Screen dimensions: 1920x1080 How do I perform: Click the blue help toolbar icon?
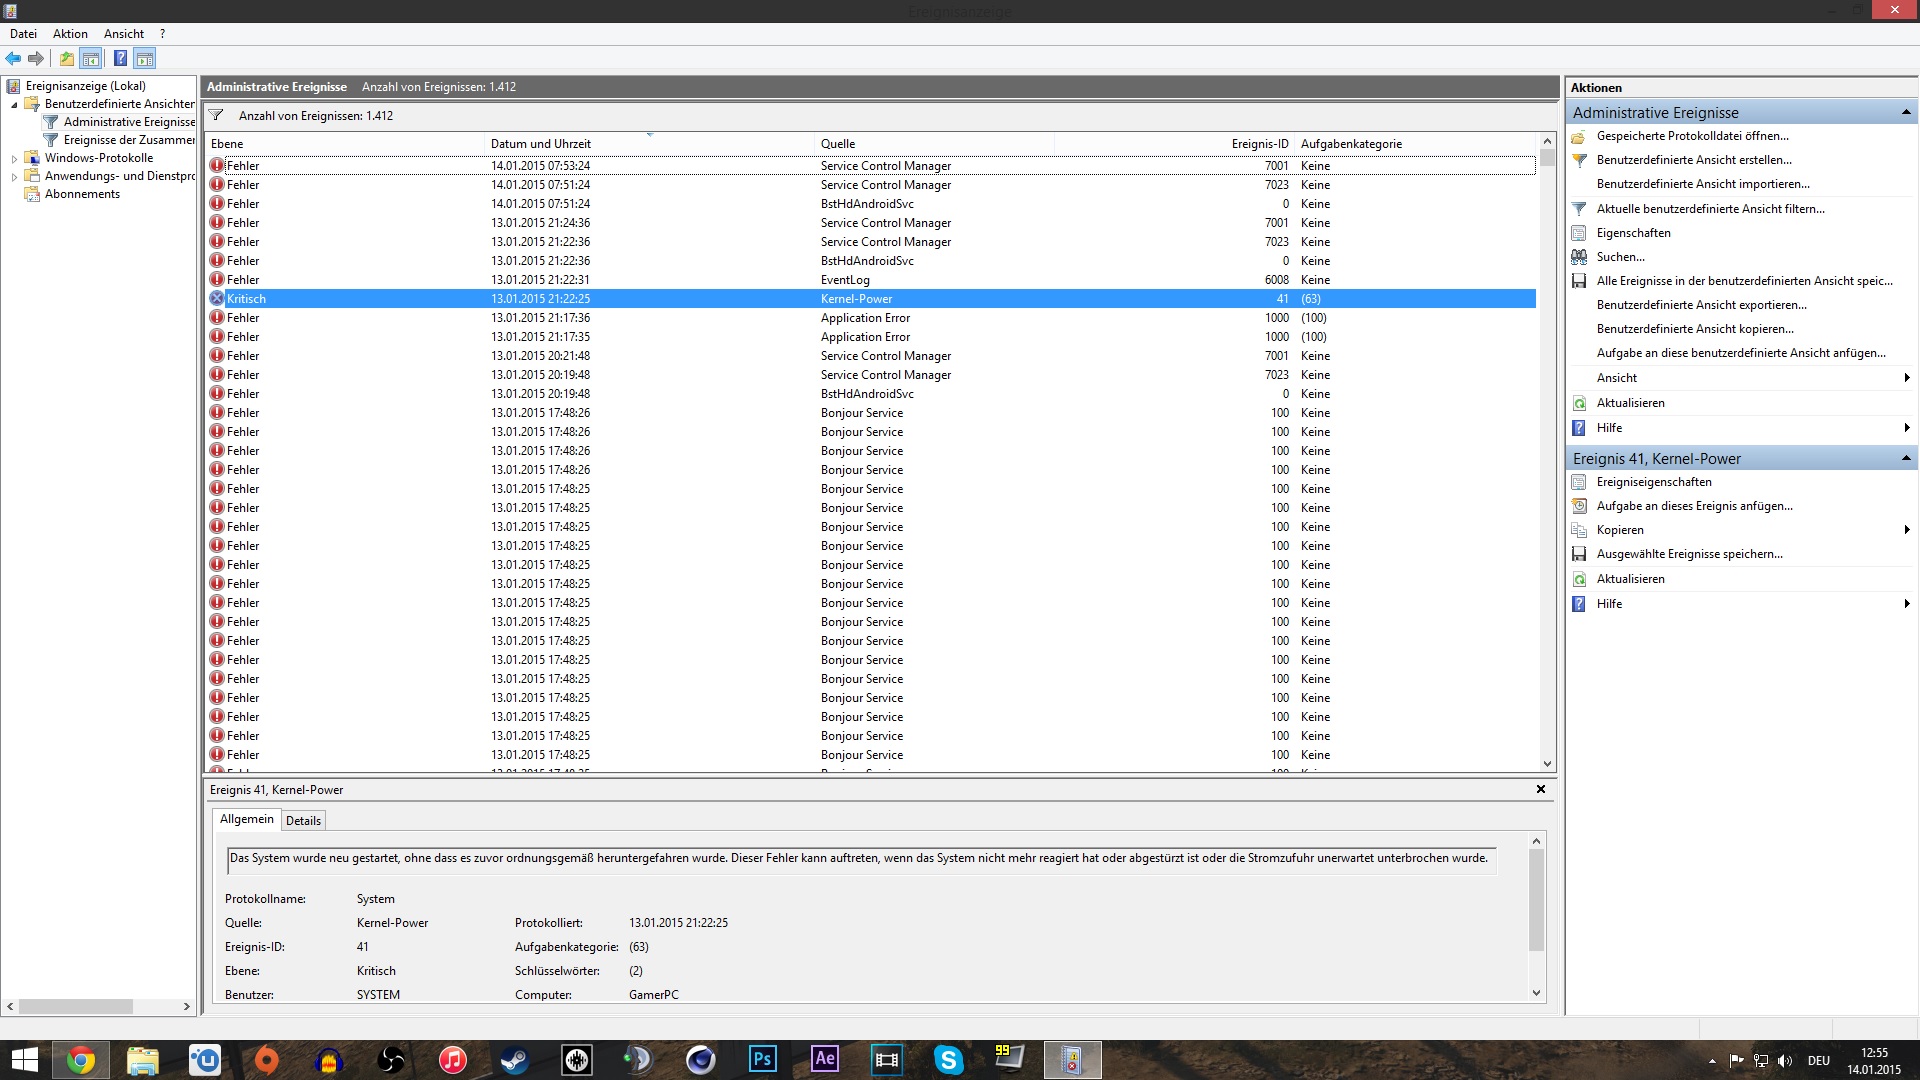[120, 59]
